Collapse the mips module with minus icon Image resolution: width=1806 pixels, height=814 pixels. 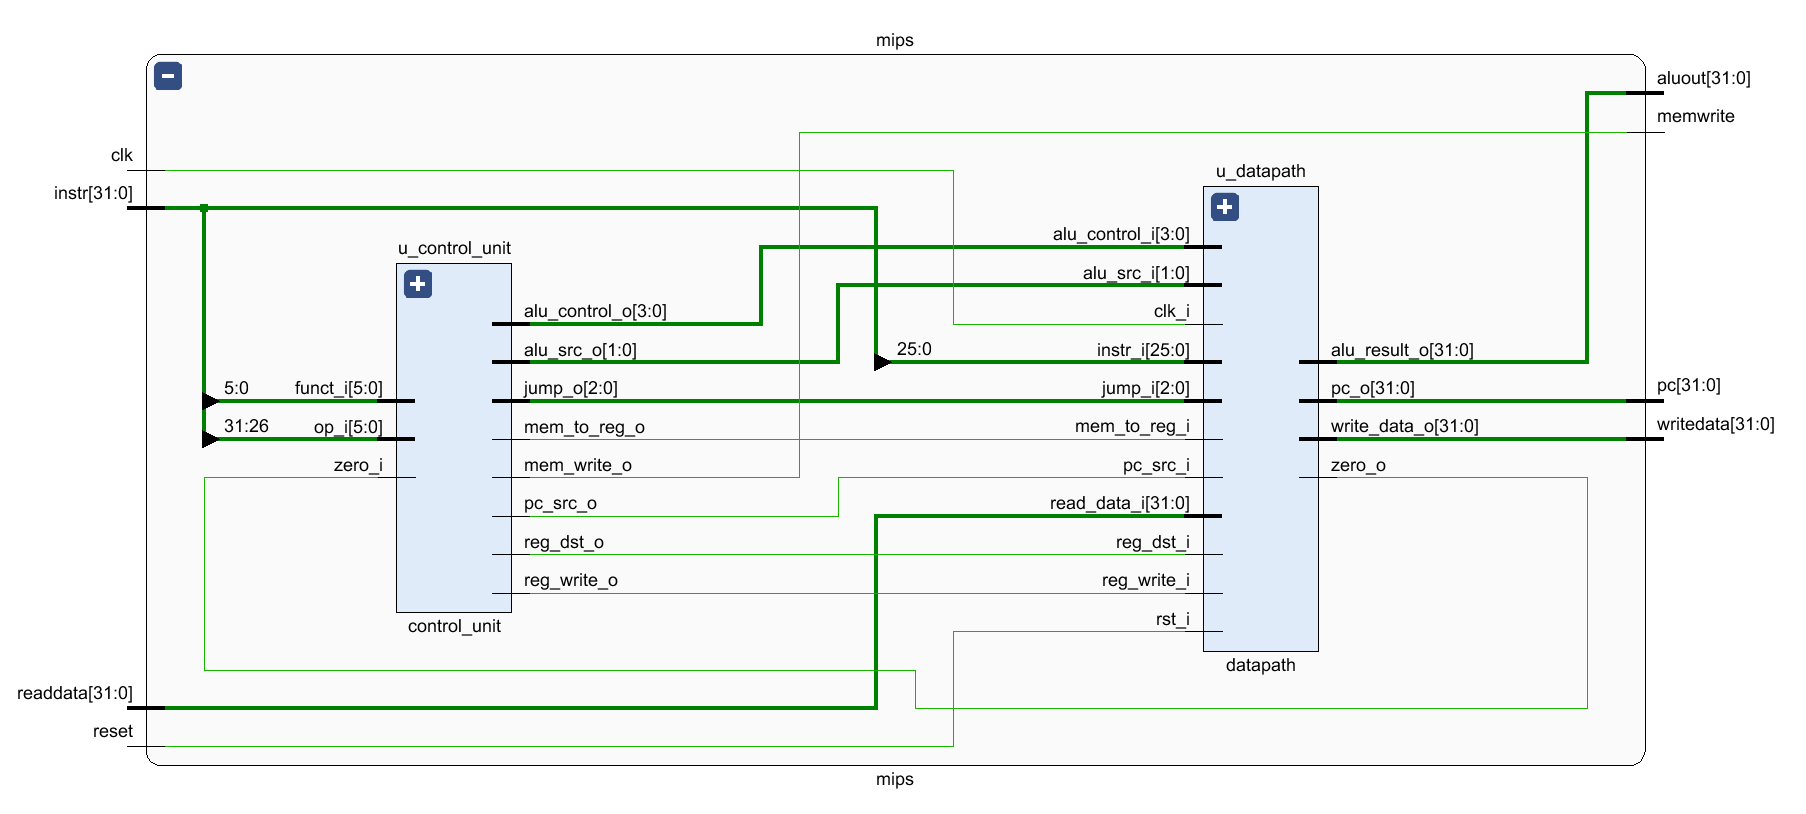[168, 76]
